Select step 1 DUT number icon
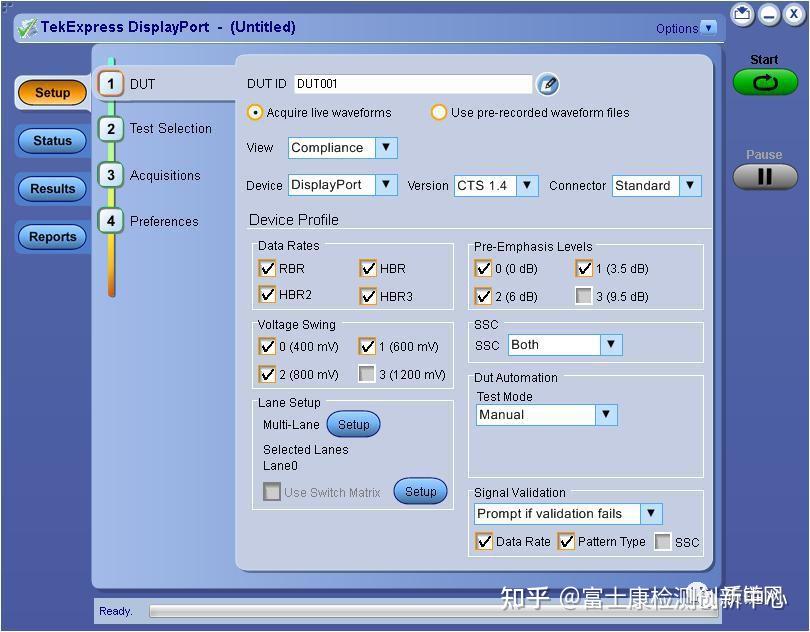Screen dimensions: 810x632 pyautogui.click(x=111, y=84)
